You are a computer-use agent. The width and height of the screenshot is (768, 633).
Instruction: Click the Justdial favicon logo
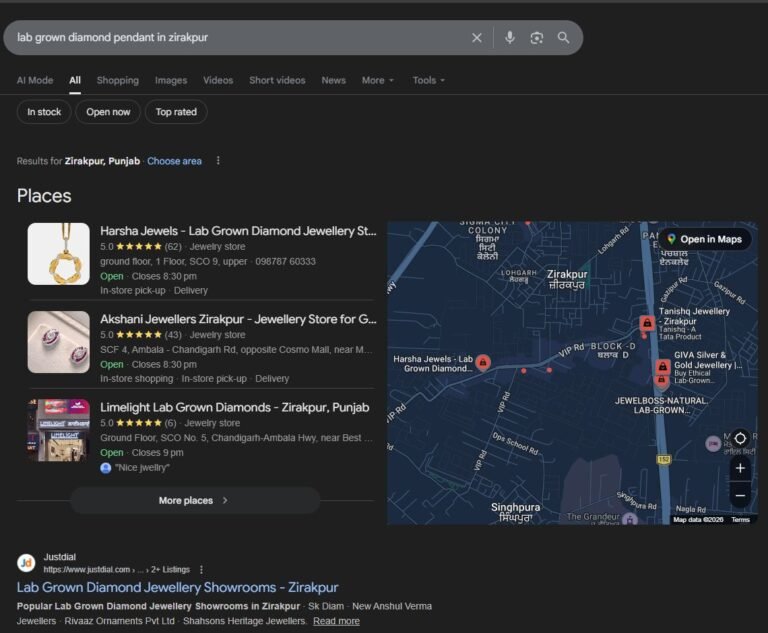tap(26, 563)
